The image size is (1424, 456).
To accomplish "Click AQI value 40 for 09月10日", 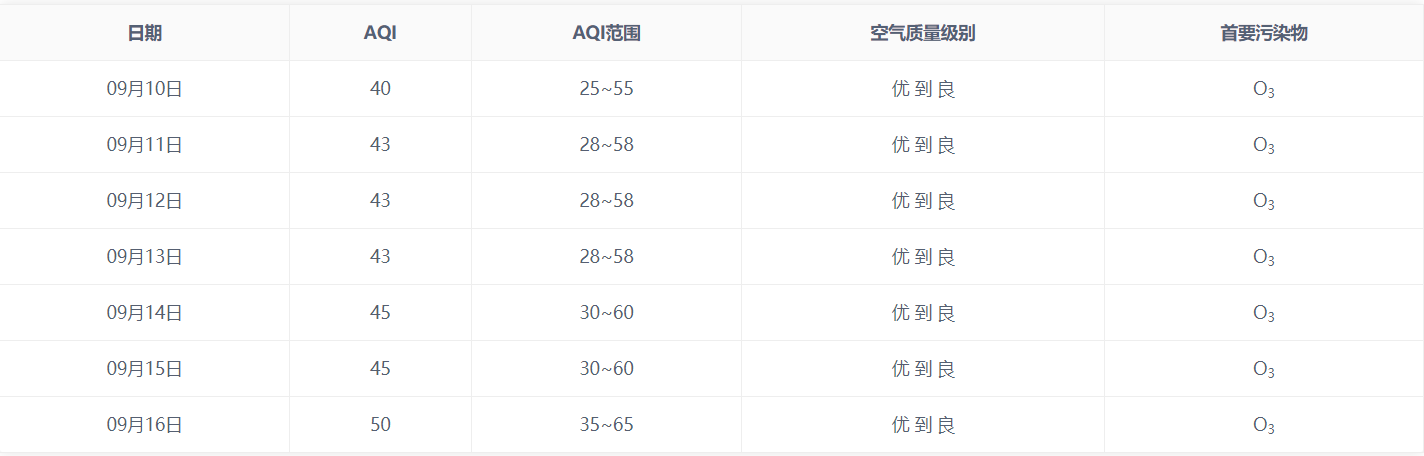I will (x=380, y=89).
